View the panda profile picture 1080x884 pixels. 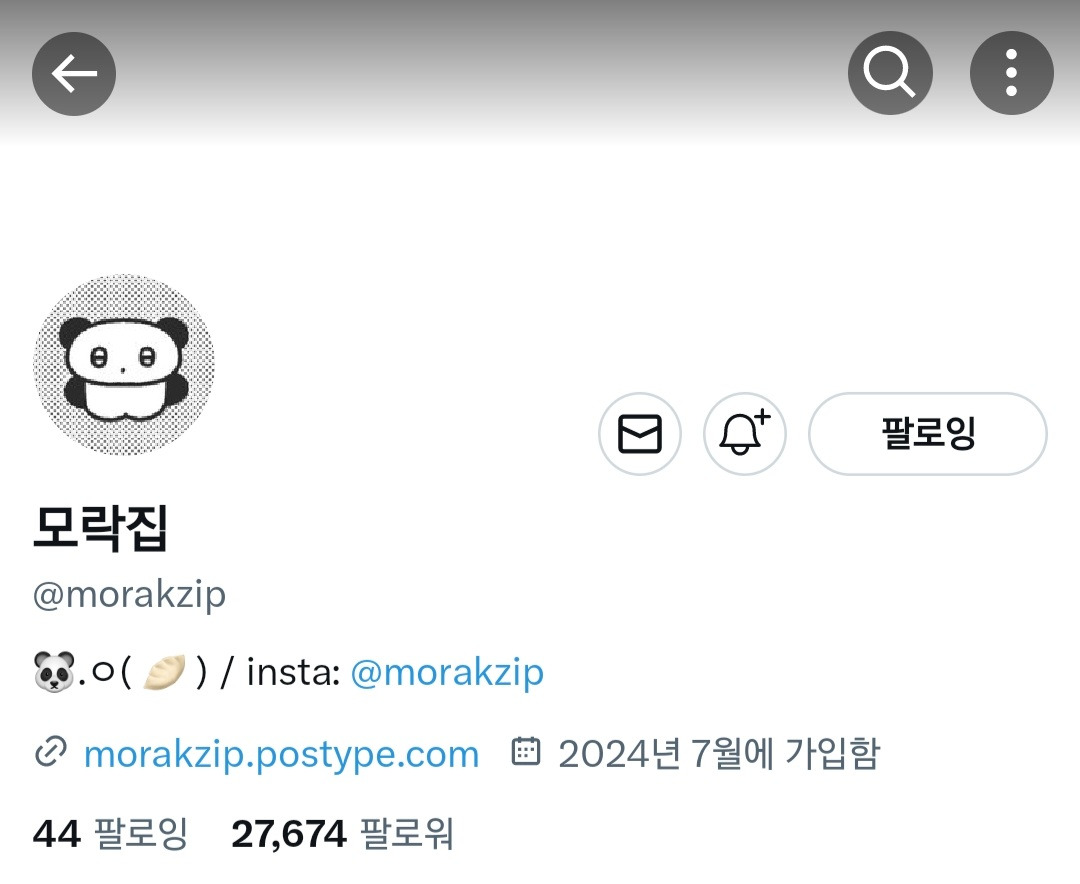[x=124, y=364]
